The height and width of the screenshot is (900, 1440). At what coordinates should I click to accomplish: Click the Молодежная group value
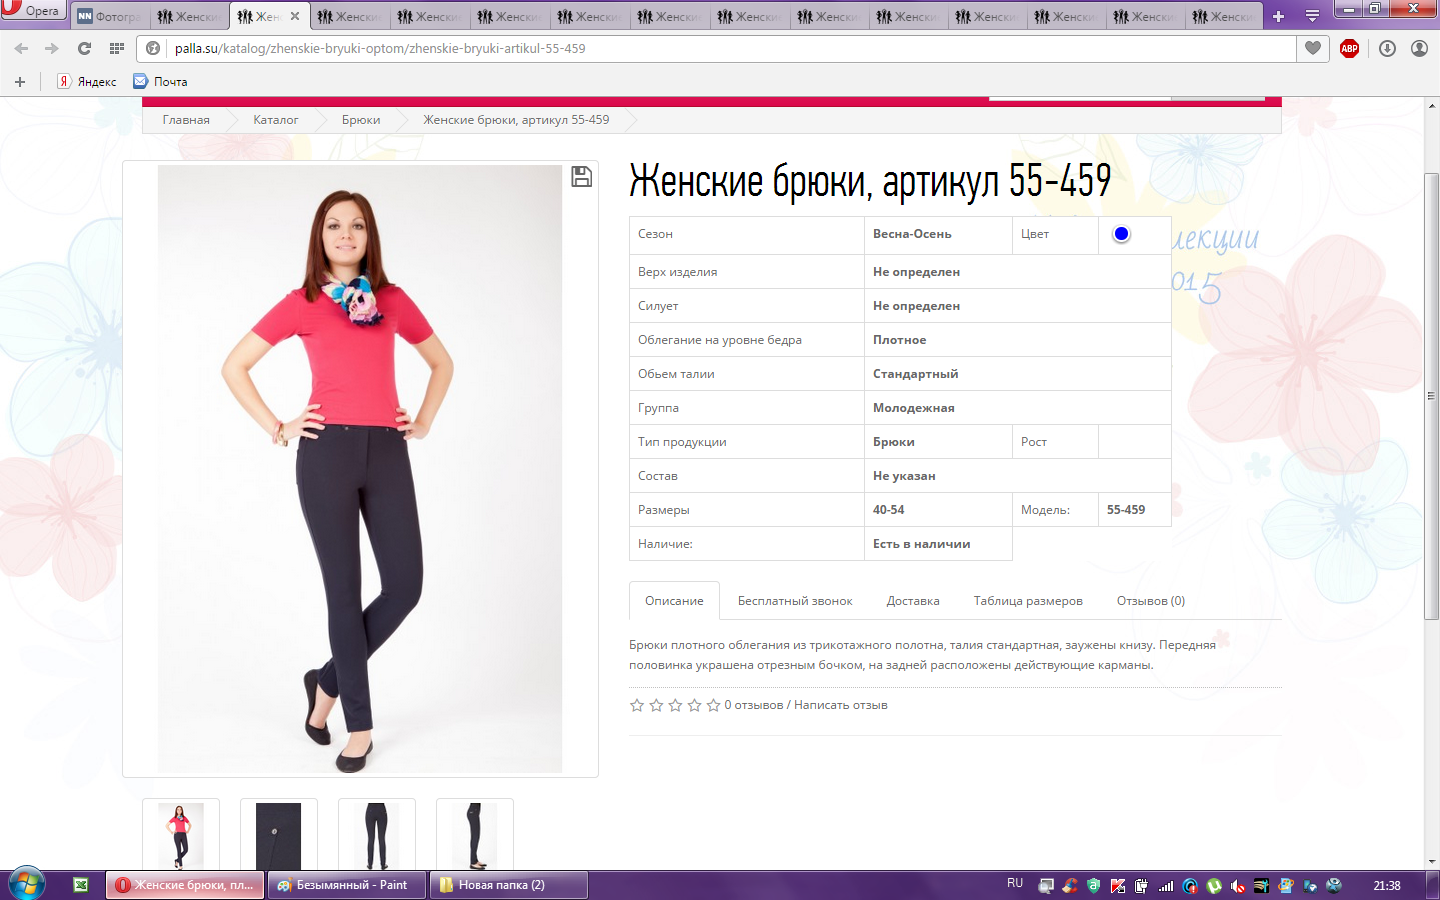click(913, 408)
